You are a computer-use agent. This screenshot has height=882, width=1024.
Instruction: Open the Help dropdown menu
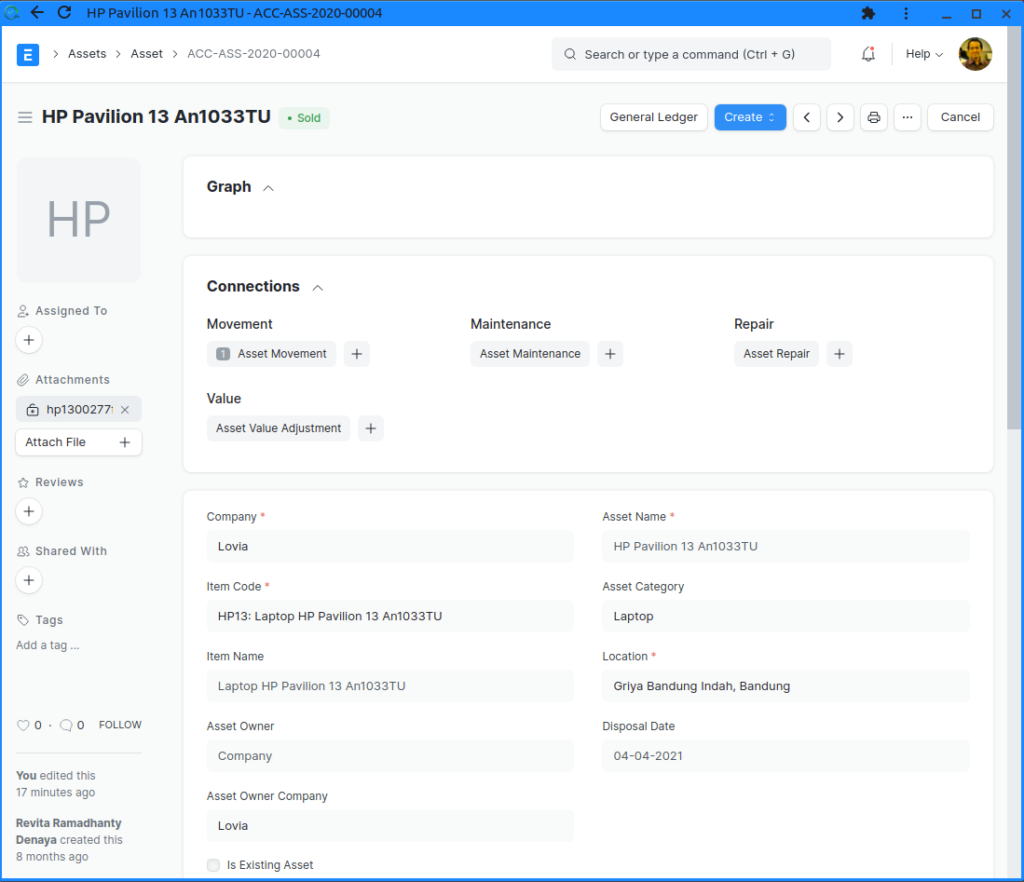923,54
